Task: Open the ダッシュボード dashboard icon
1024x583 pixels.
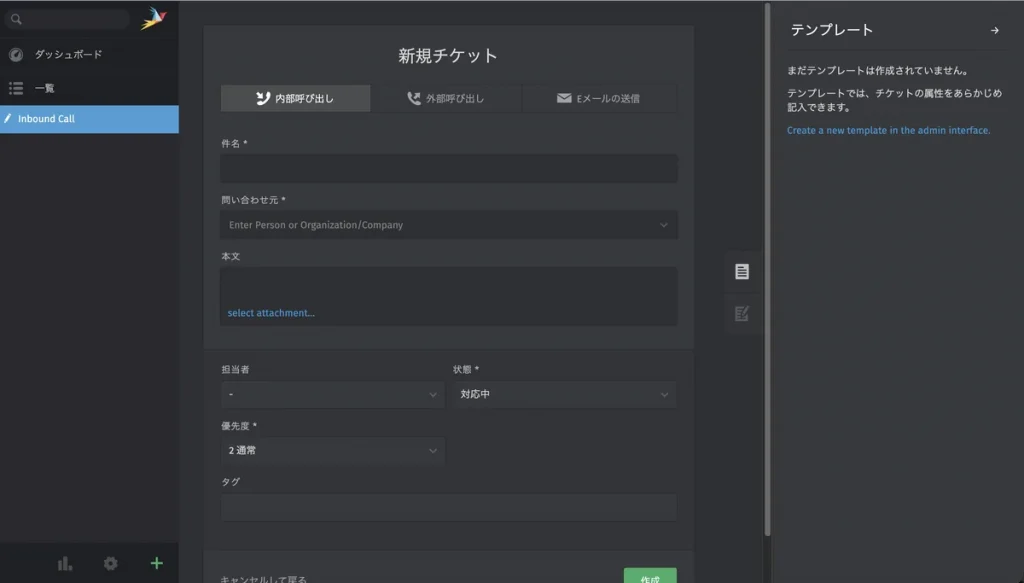Action: 16,55
